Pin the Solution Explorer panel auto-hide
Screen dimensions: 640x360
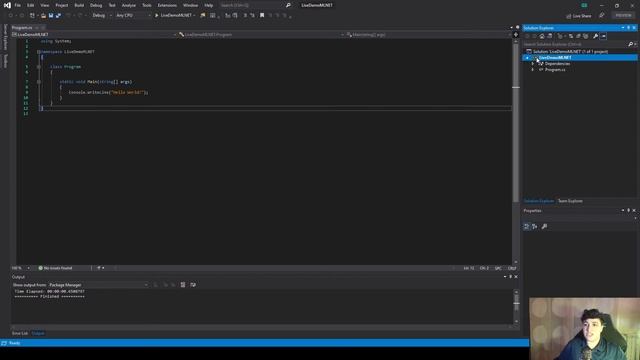[629, 28]
